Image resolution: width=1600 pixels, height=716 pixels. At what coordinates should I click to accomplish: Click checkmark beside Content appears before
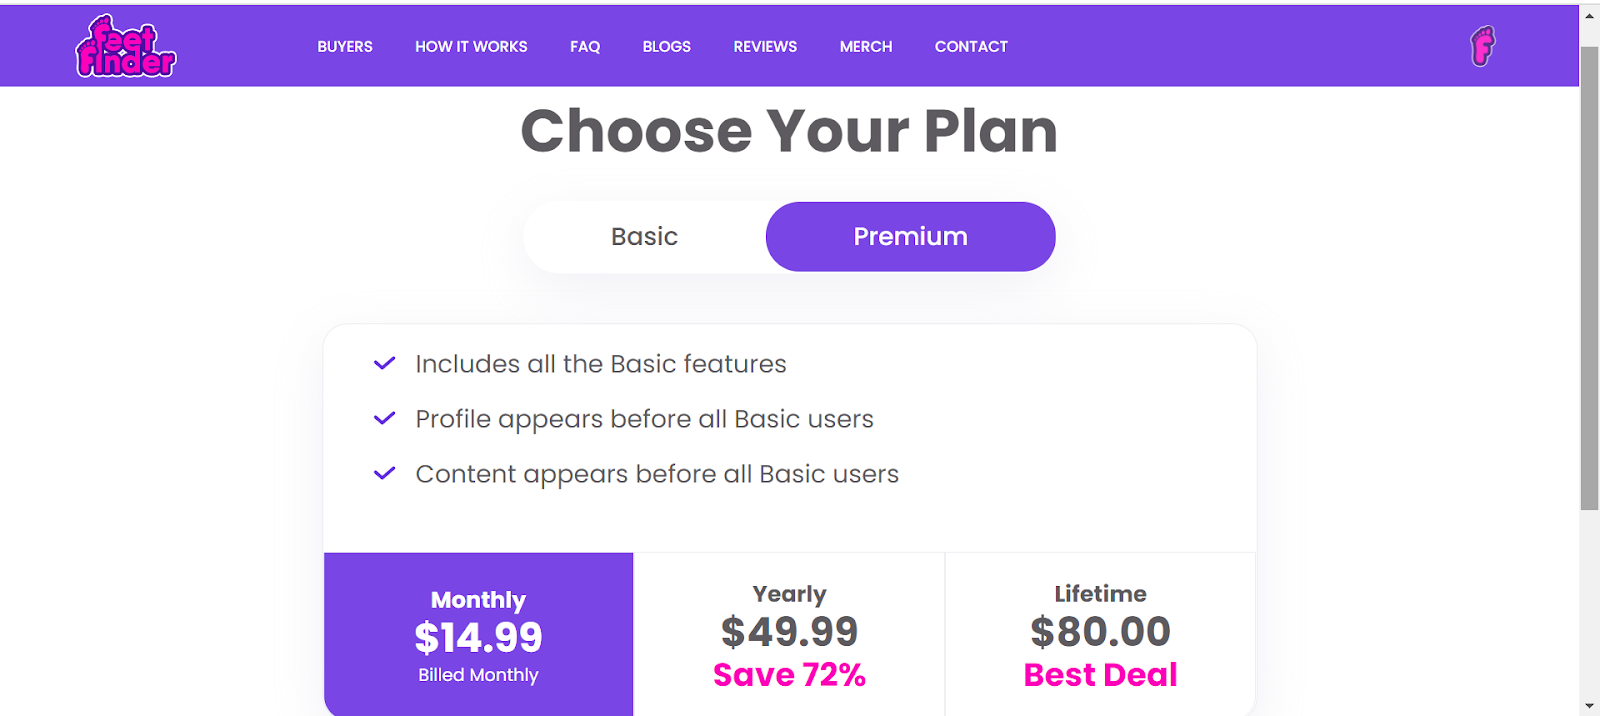pyautogui.click(x=384, y=474)
